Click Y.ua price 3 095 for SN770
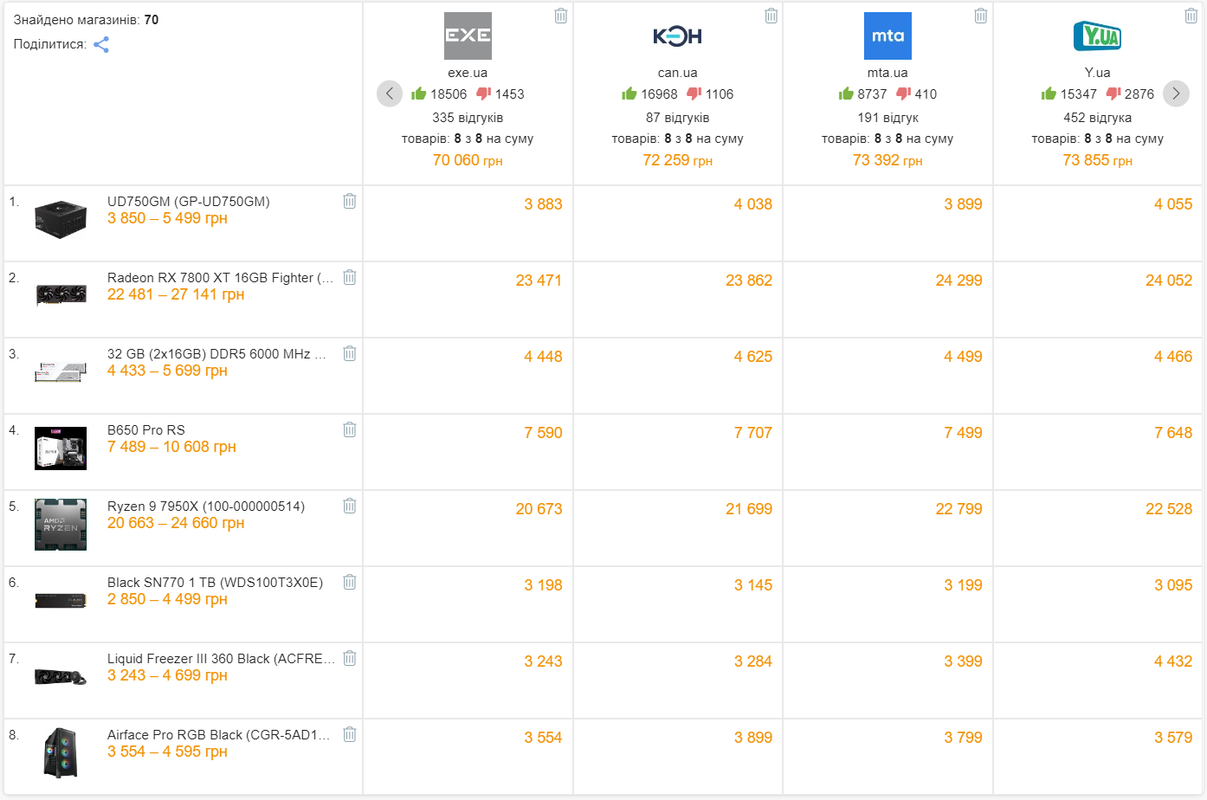The height and width of the screenshot is (800, 1207). 1173,585
